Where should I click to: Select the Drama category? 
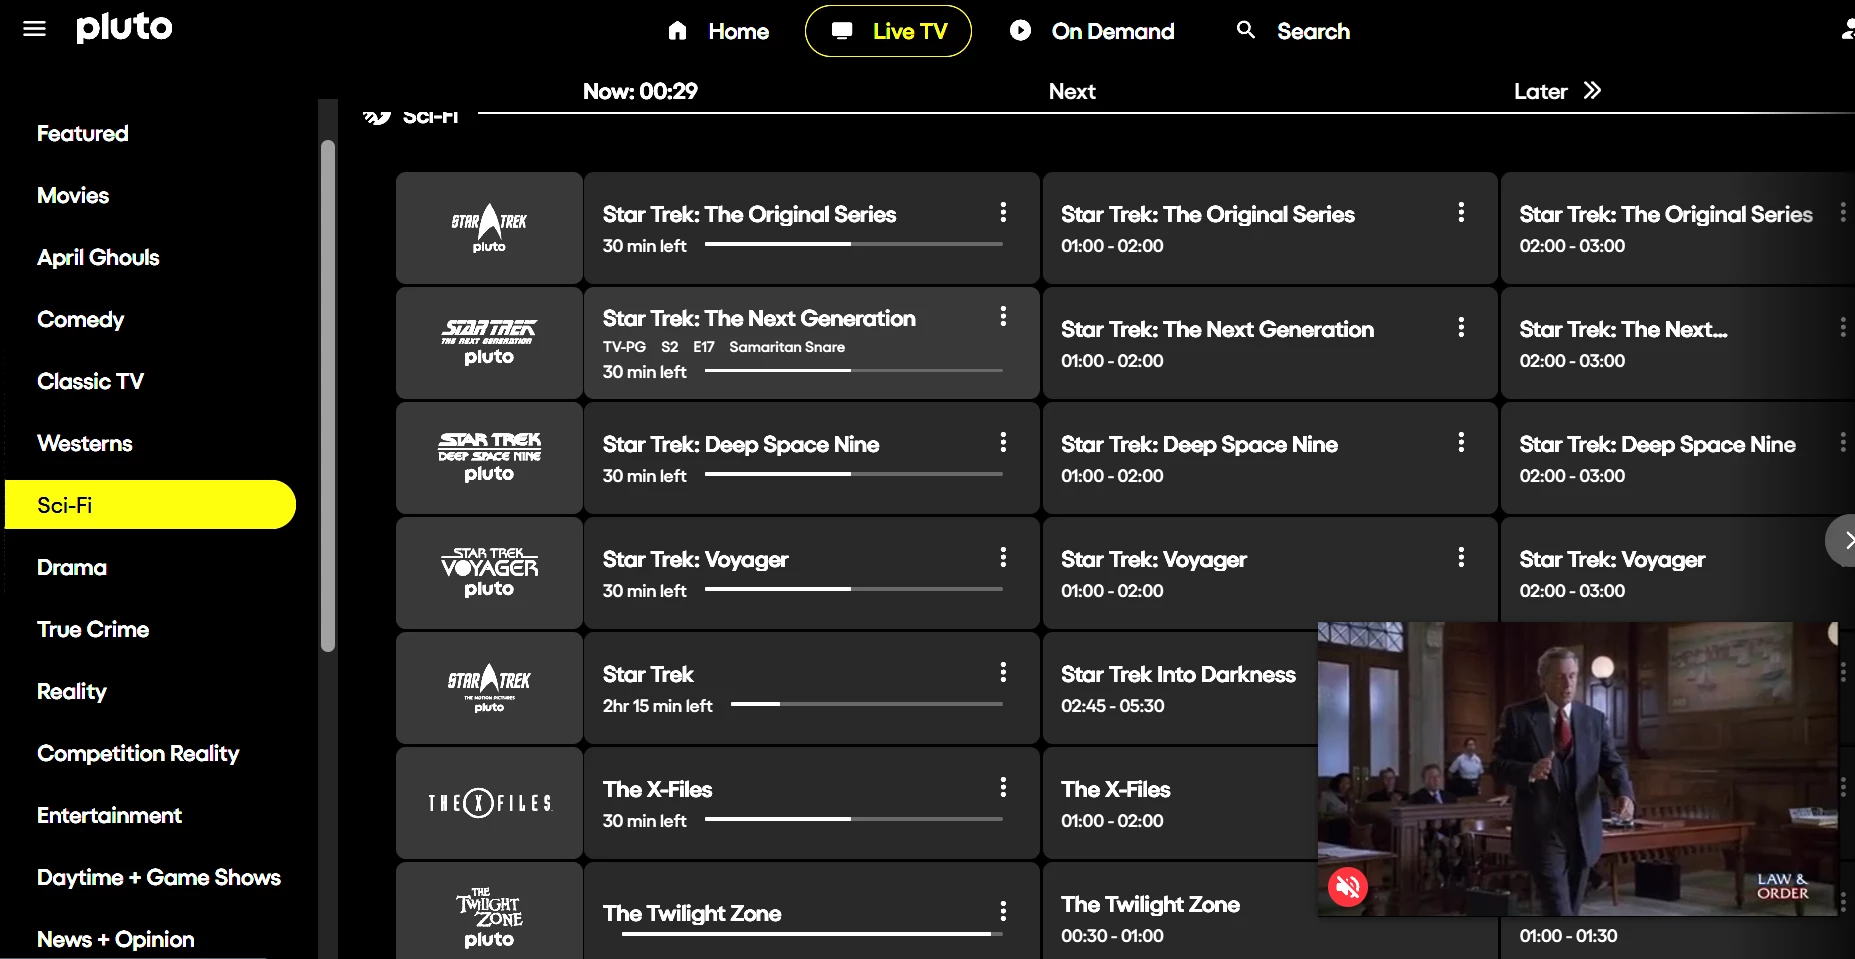pos(71,567)
